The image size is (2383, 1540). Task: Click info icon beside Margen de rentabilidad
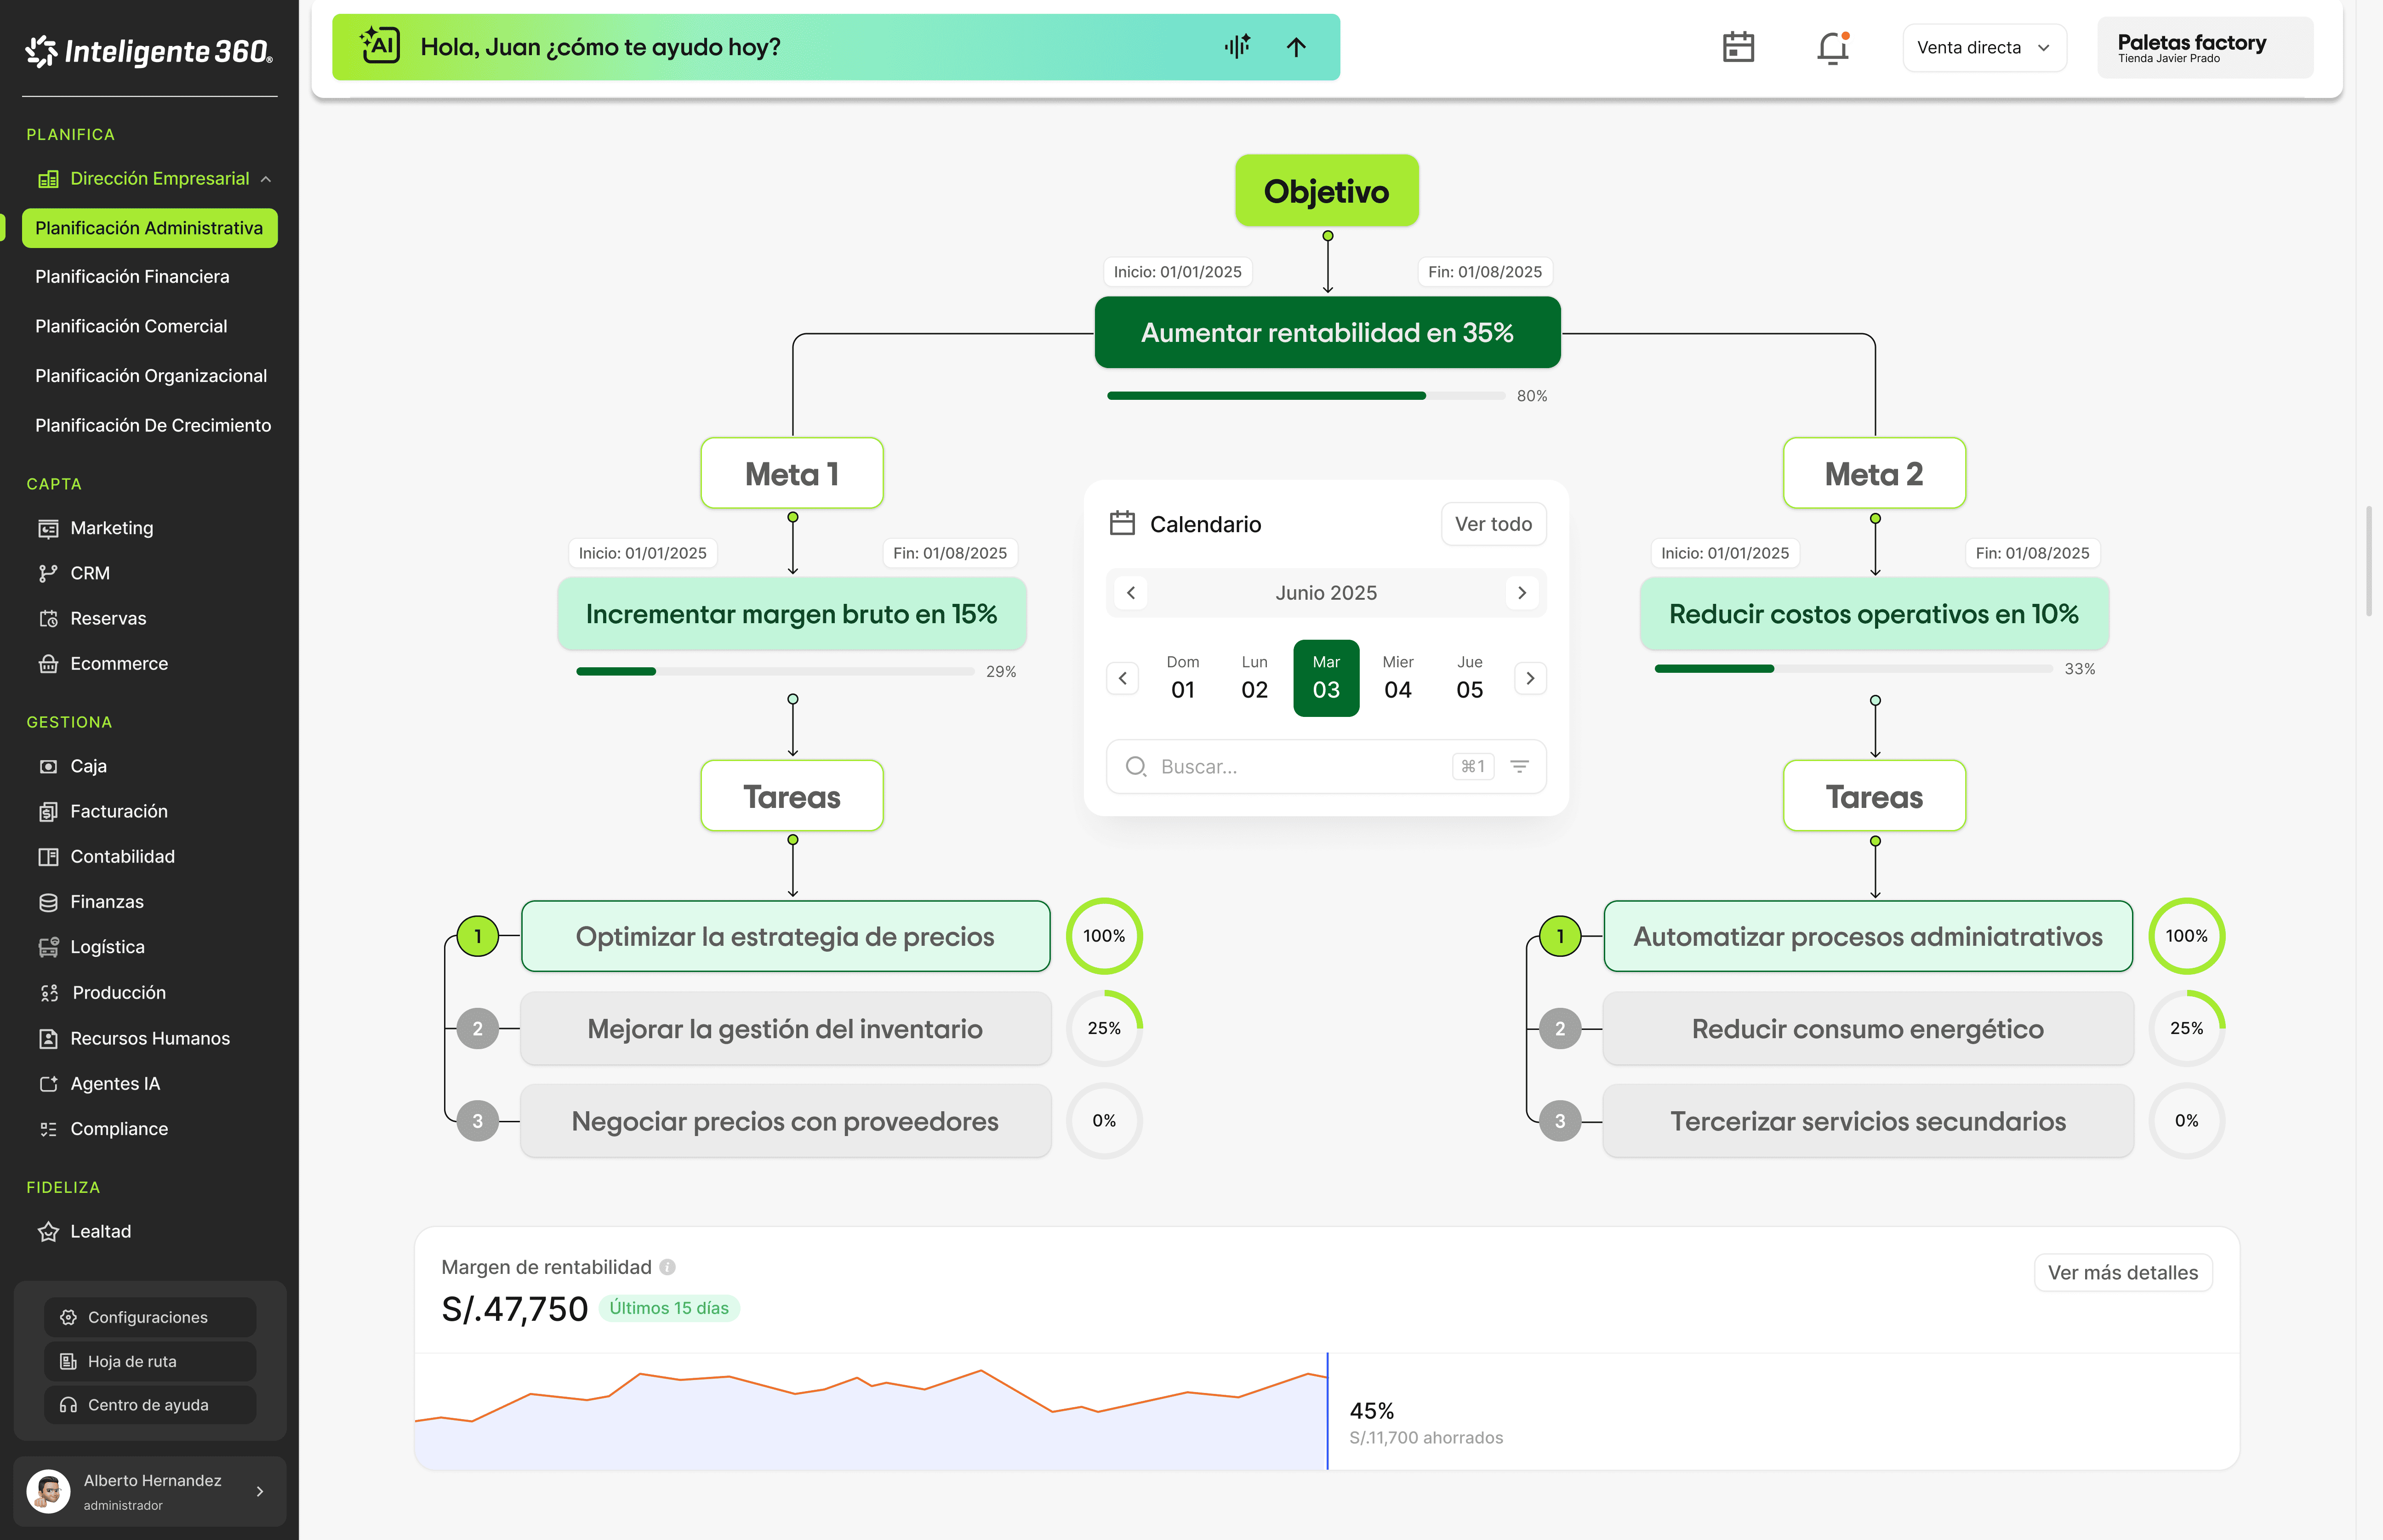[x=667, y=1267]
